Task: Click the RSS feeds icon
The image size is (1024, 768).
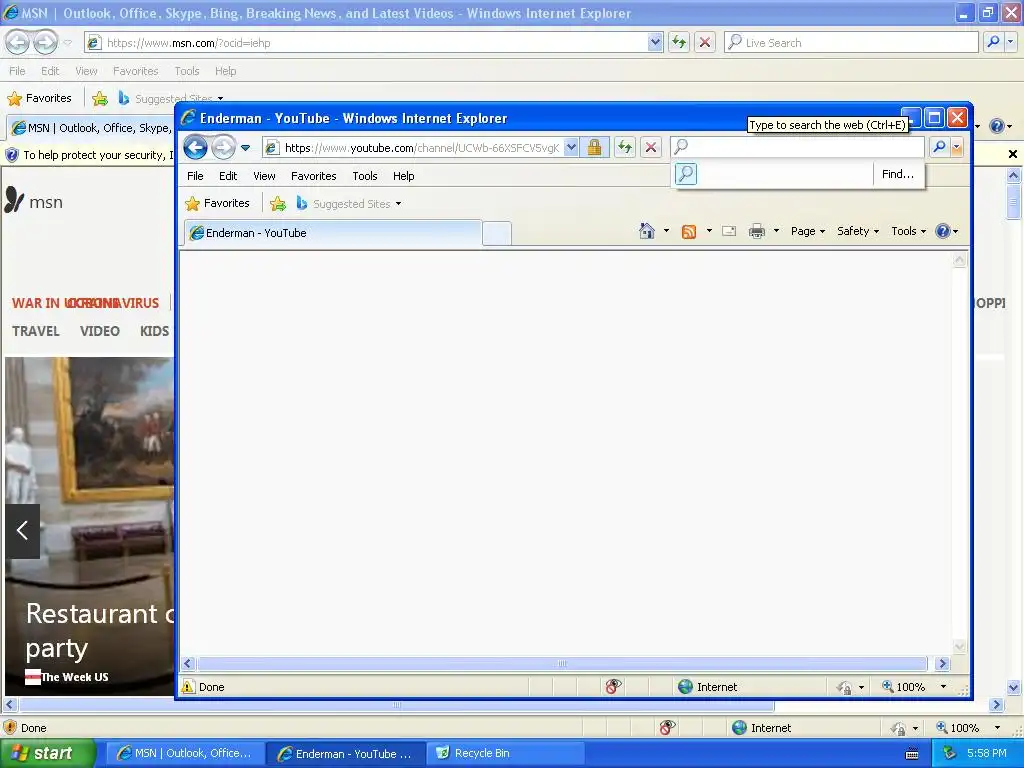Action: 689,231
